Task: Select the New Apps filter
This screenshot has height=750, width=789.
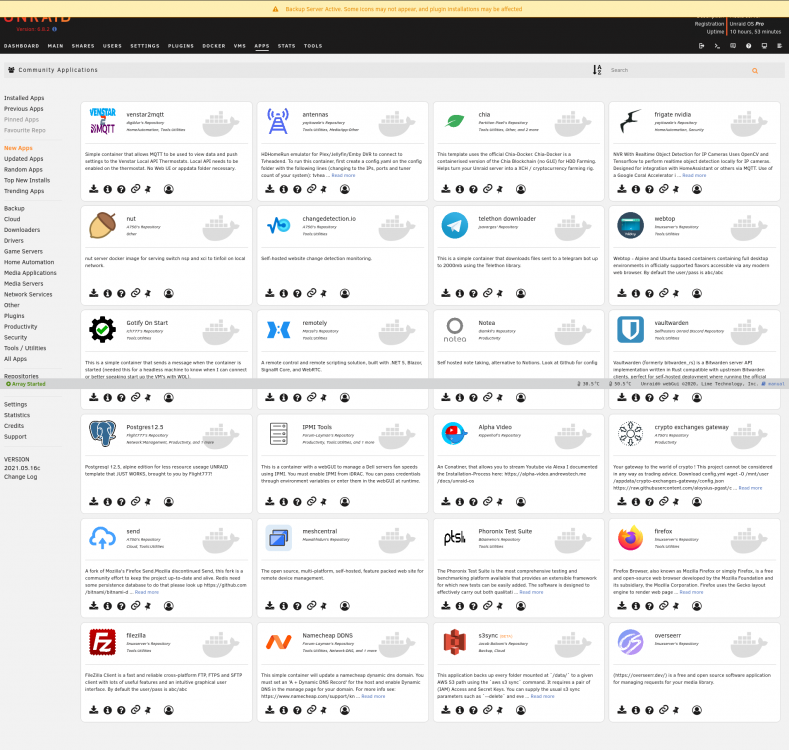Action: coord(18,148)
